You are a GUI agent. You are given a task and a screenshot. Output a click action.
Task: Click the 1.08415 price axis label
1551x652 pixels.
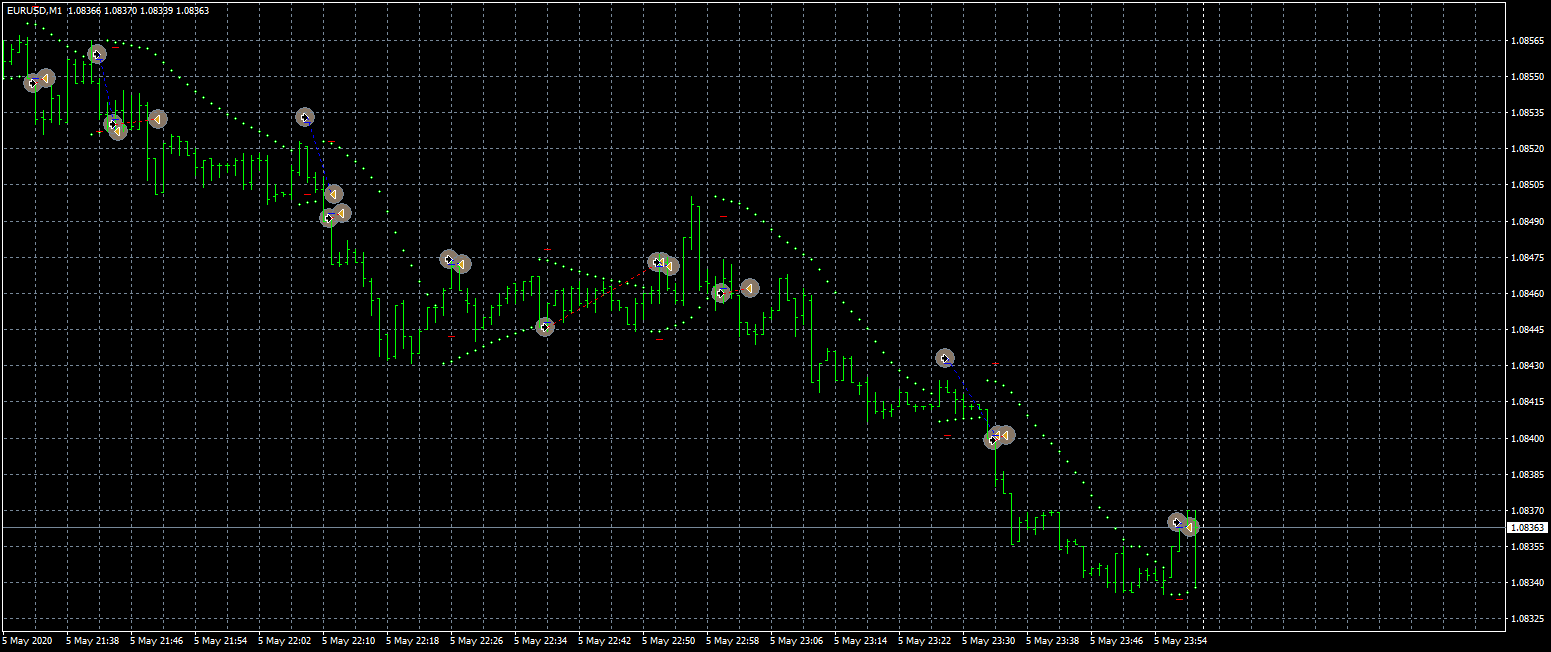[1528, 402]
